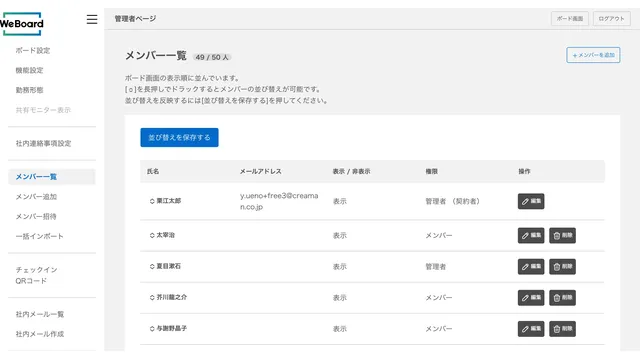The image size is (640, 360).
Task: Click 管理者 (契約者) permission cell
Action: click(453, 201)
